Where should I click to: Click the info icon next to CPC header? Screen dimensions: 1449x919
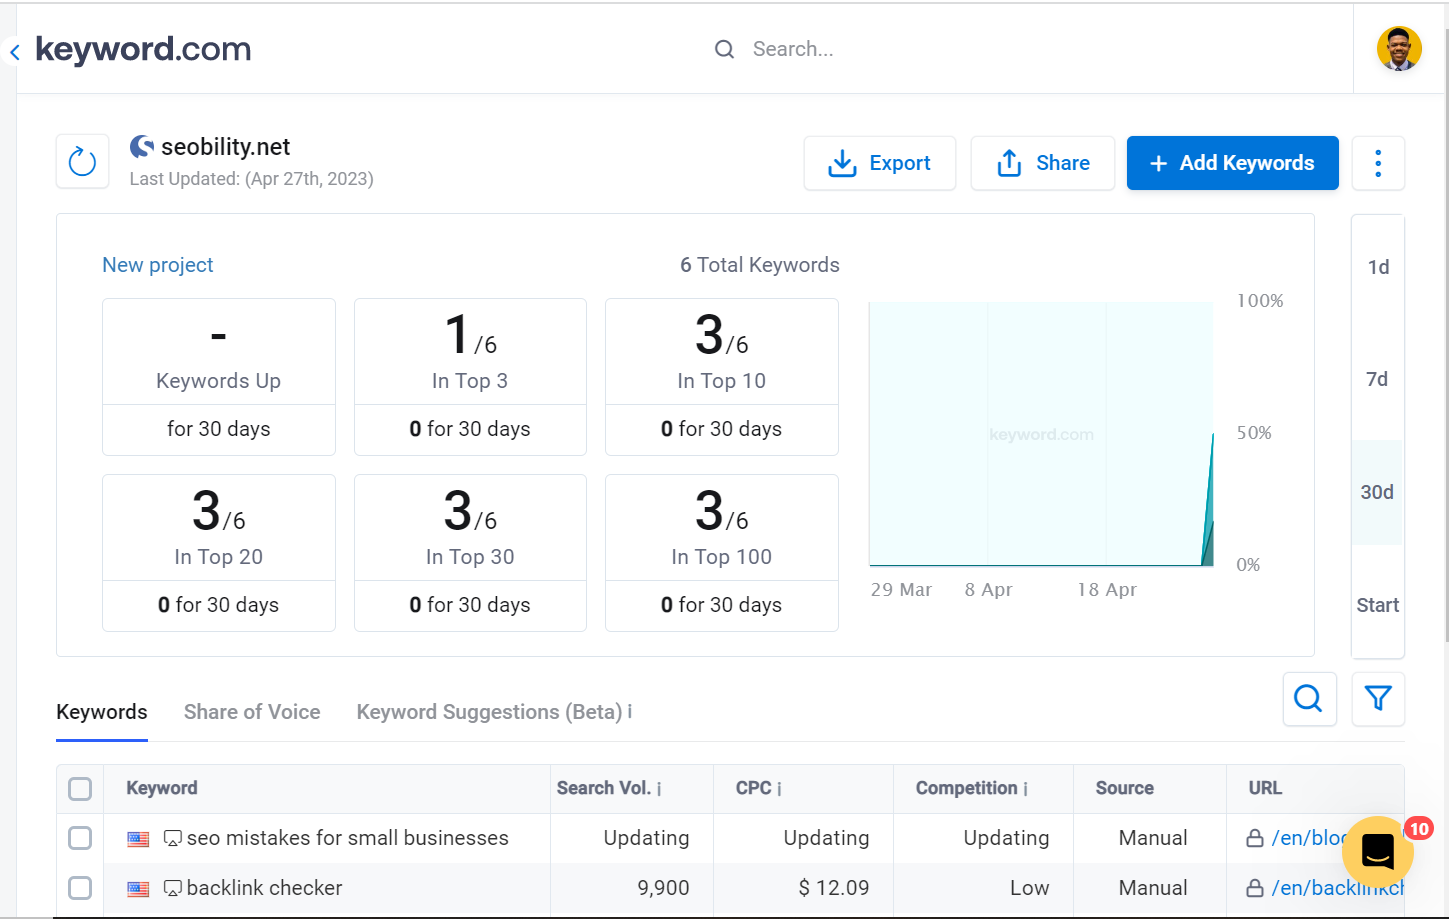pyautogui.click(x=780, y=788)
